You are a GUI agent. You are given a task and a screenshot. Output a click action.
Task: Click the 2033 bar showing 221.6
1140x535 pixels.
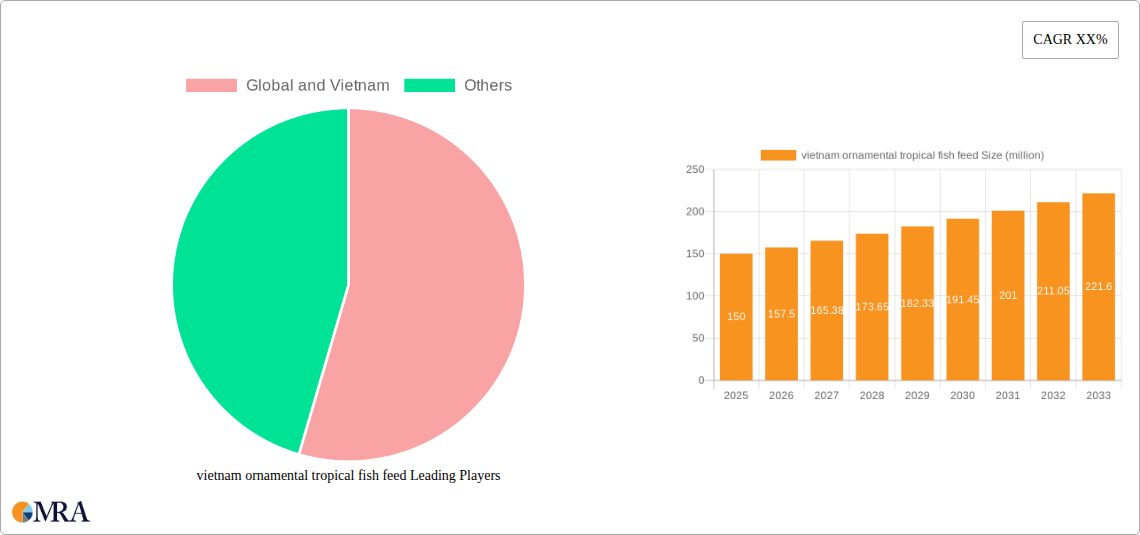coord(1099,286)
